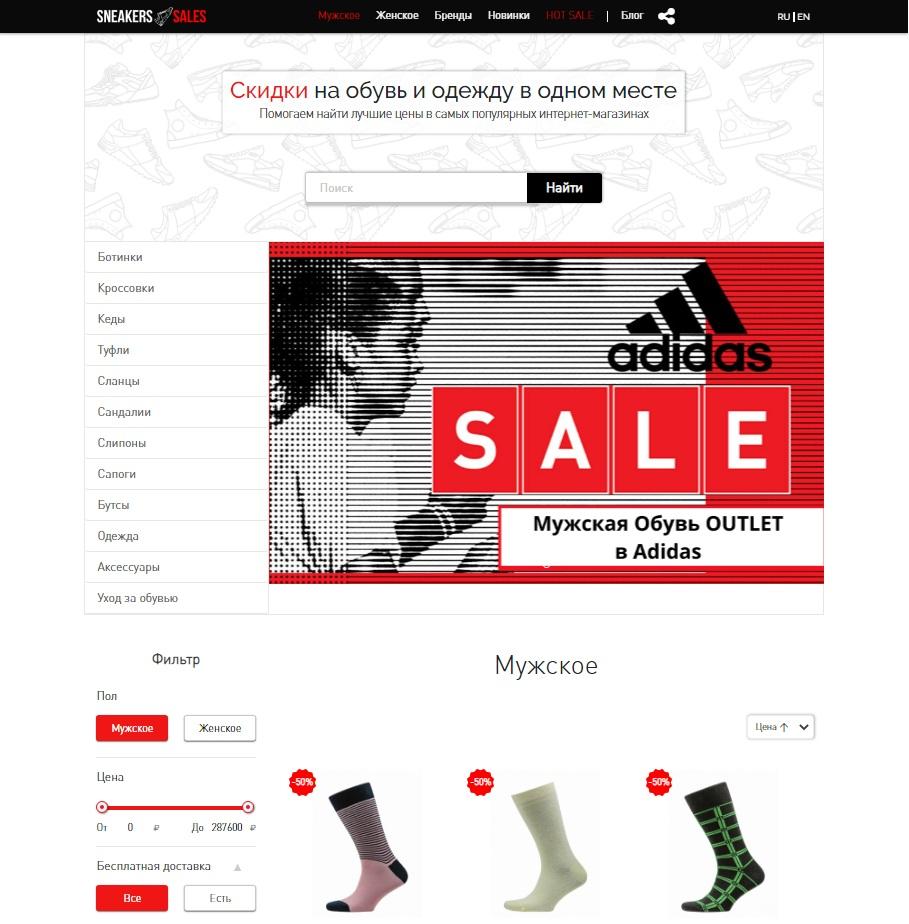
Task: Click the left price slider handle
Action: [102, 807]
